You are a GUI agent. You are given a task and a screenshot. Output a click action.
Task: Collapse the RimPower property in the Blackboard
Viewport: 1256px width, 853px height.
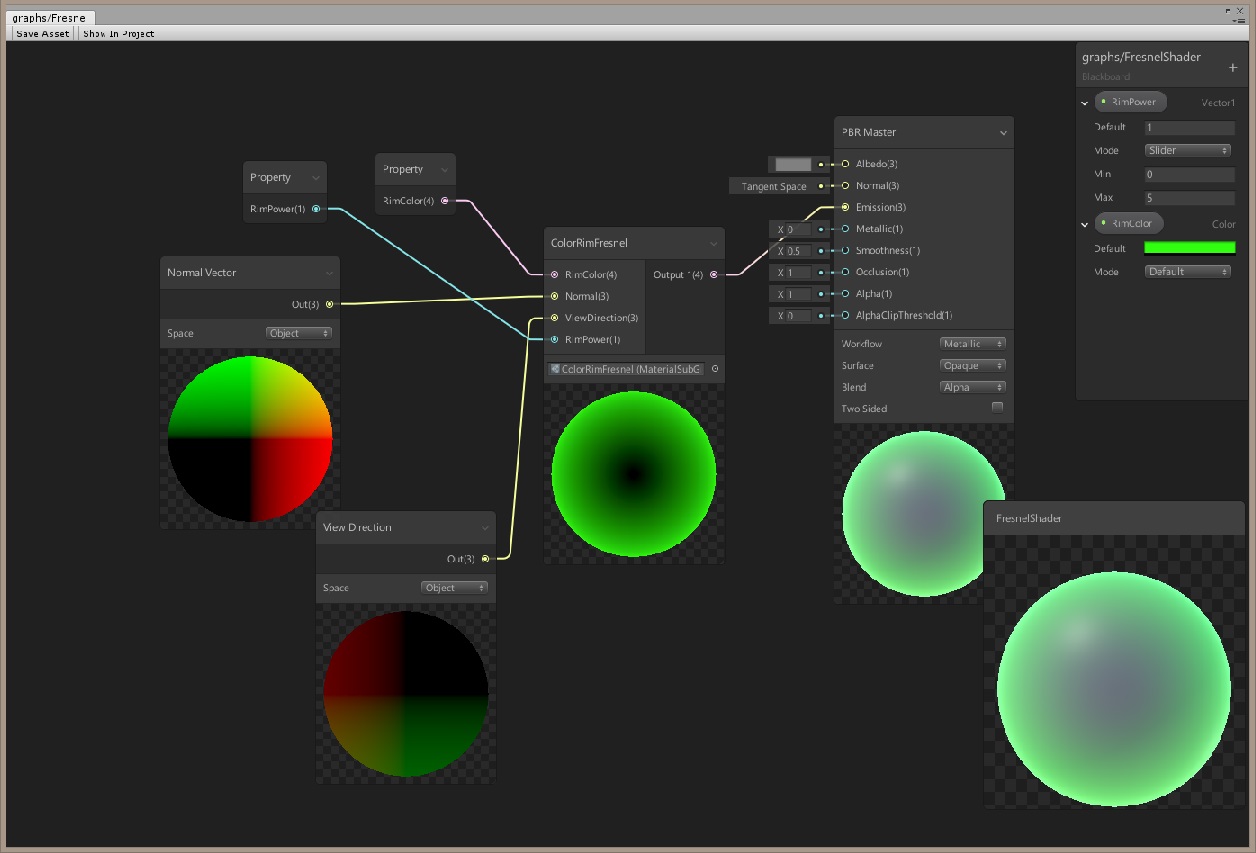click(1084, 101)
